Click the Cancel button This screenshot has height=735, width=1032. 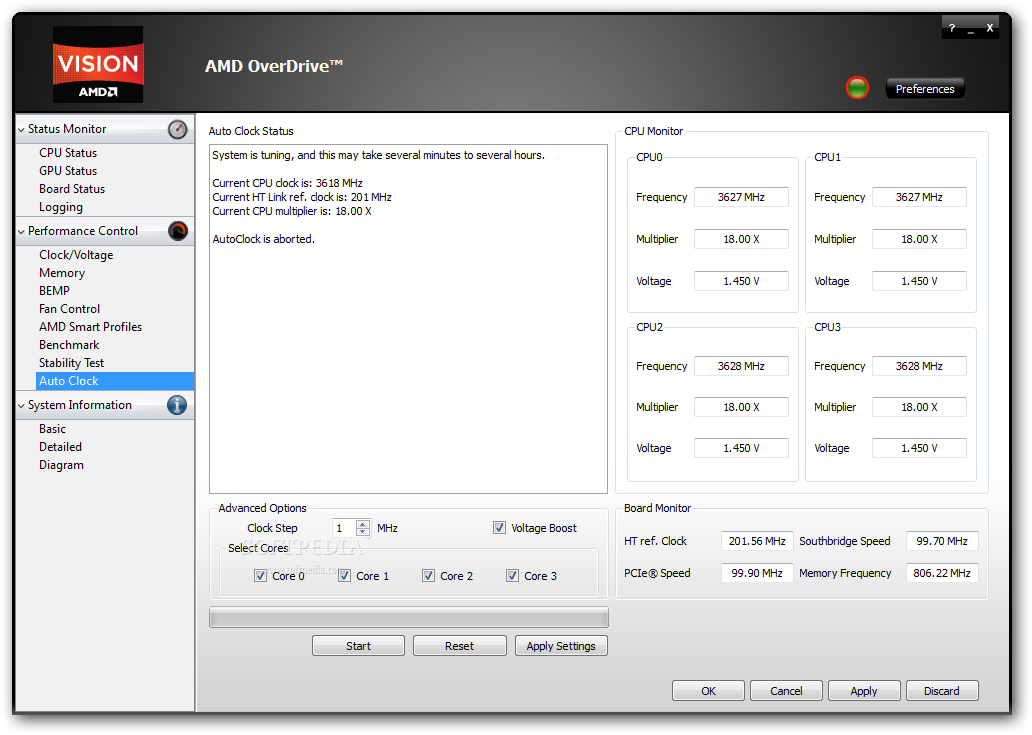pos(786,691)
